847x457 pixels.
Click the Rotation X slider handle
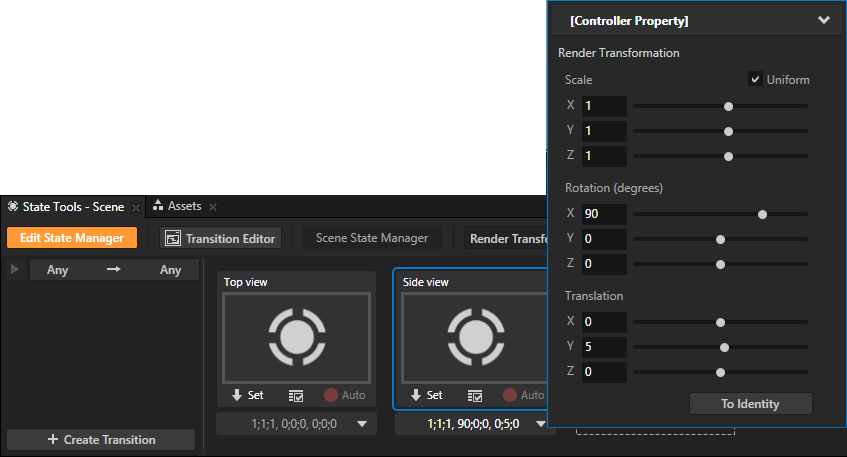point(763,214)
